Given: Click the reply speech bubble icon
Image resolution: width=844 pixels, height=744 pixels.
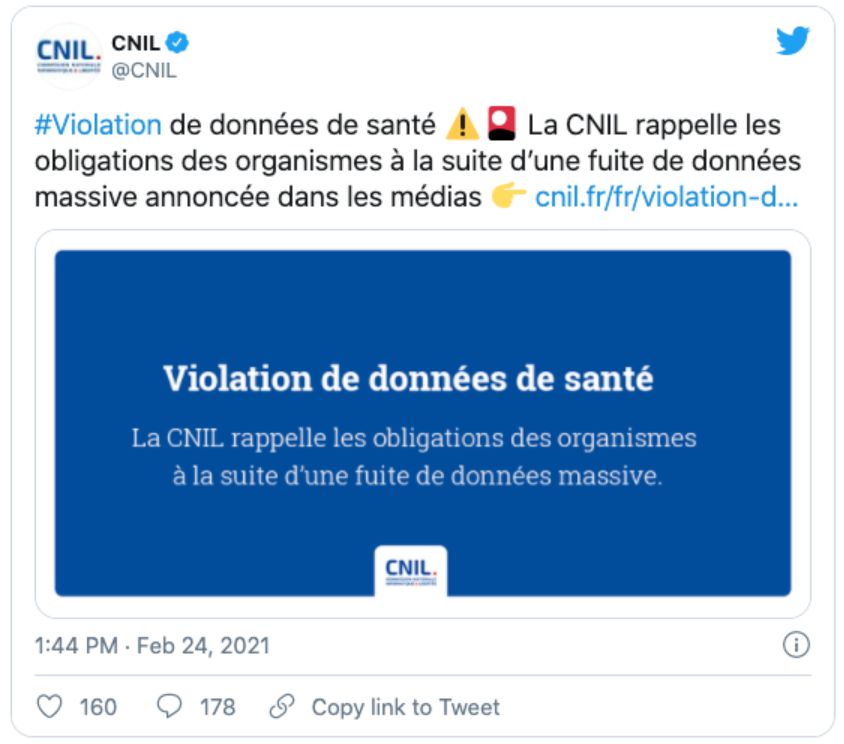Looking at the screenshot, I should coord(170,706).
